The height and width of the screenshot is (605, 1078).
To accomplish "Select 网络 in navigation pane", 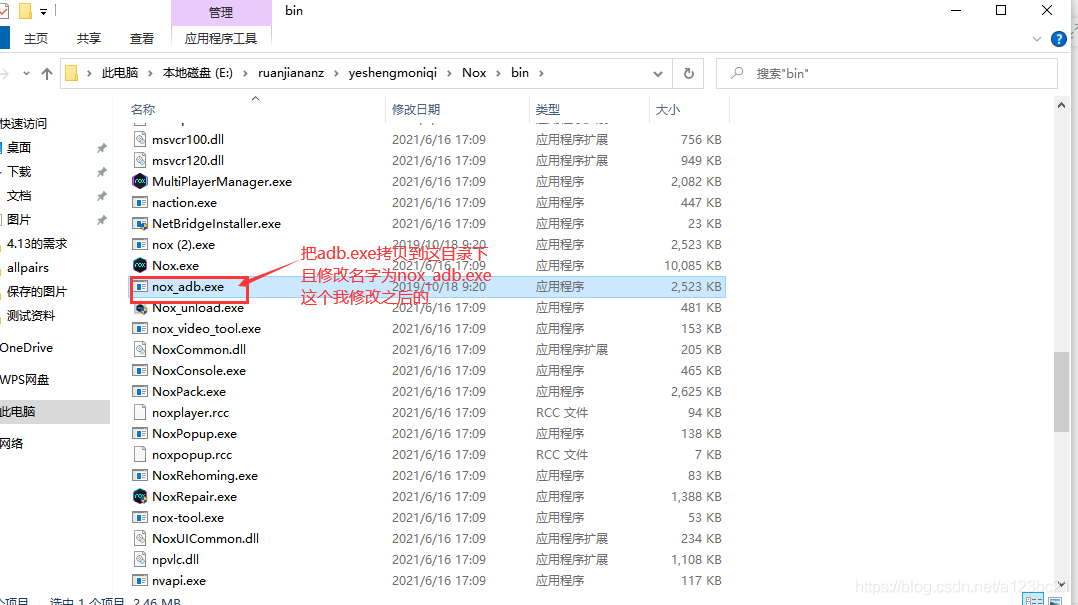I will [x=12, y=443].
